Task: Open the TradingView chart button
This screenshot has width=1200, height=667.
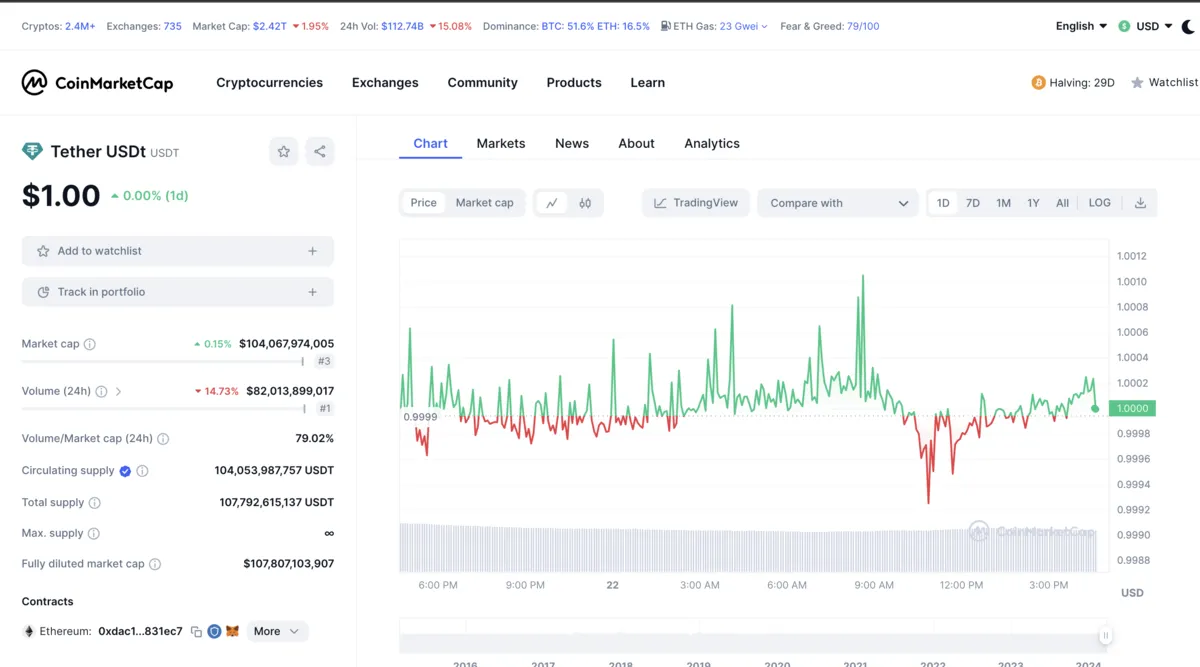Action: pyautogui.click(x=696, y=203)
